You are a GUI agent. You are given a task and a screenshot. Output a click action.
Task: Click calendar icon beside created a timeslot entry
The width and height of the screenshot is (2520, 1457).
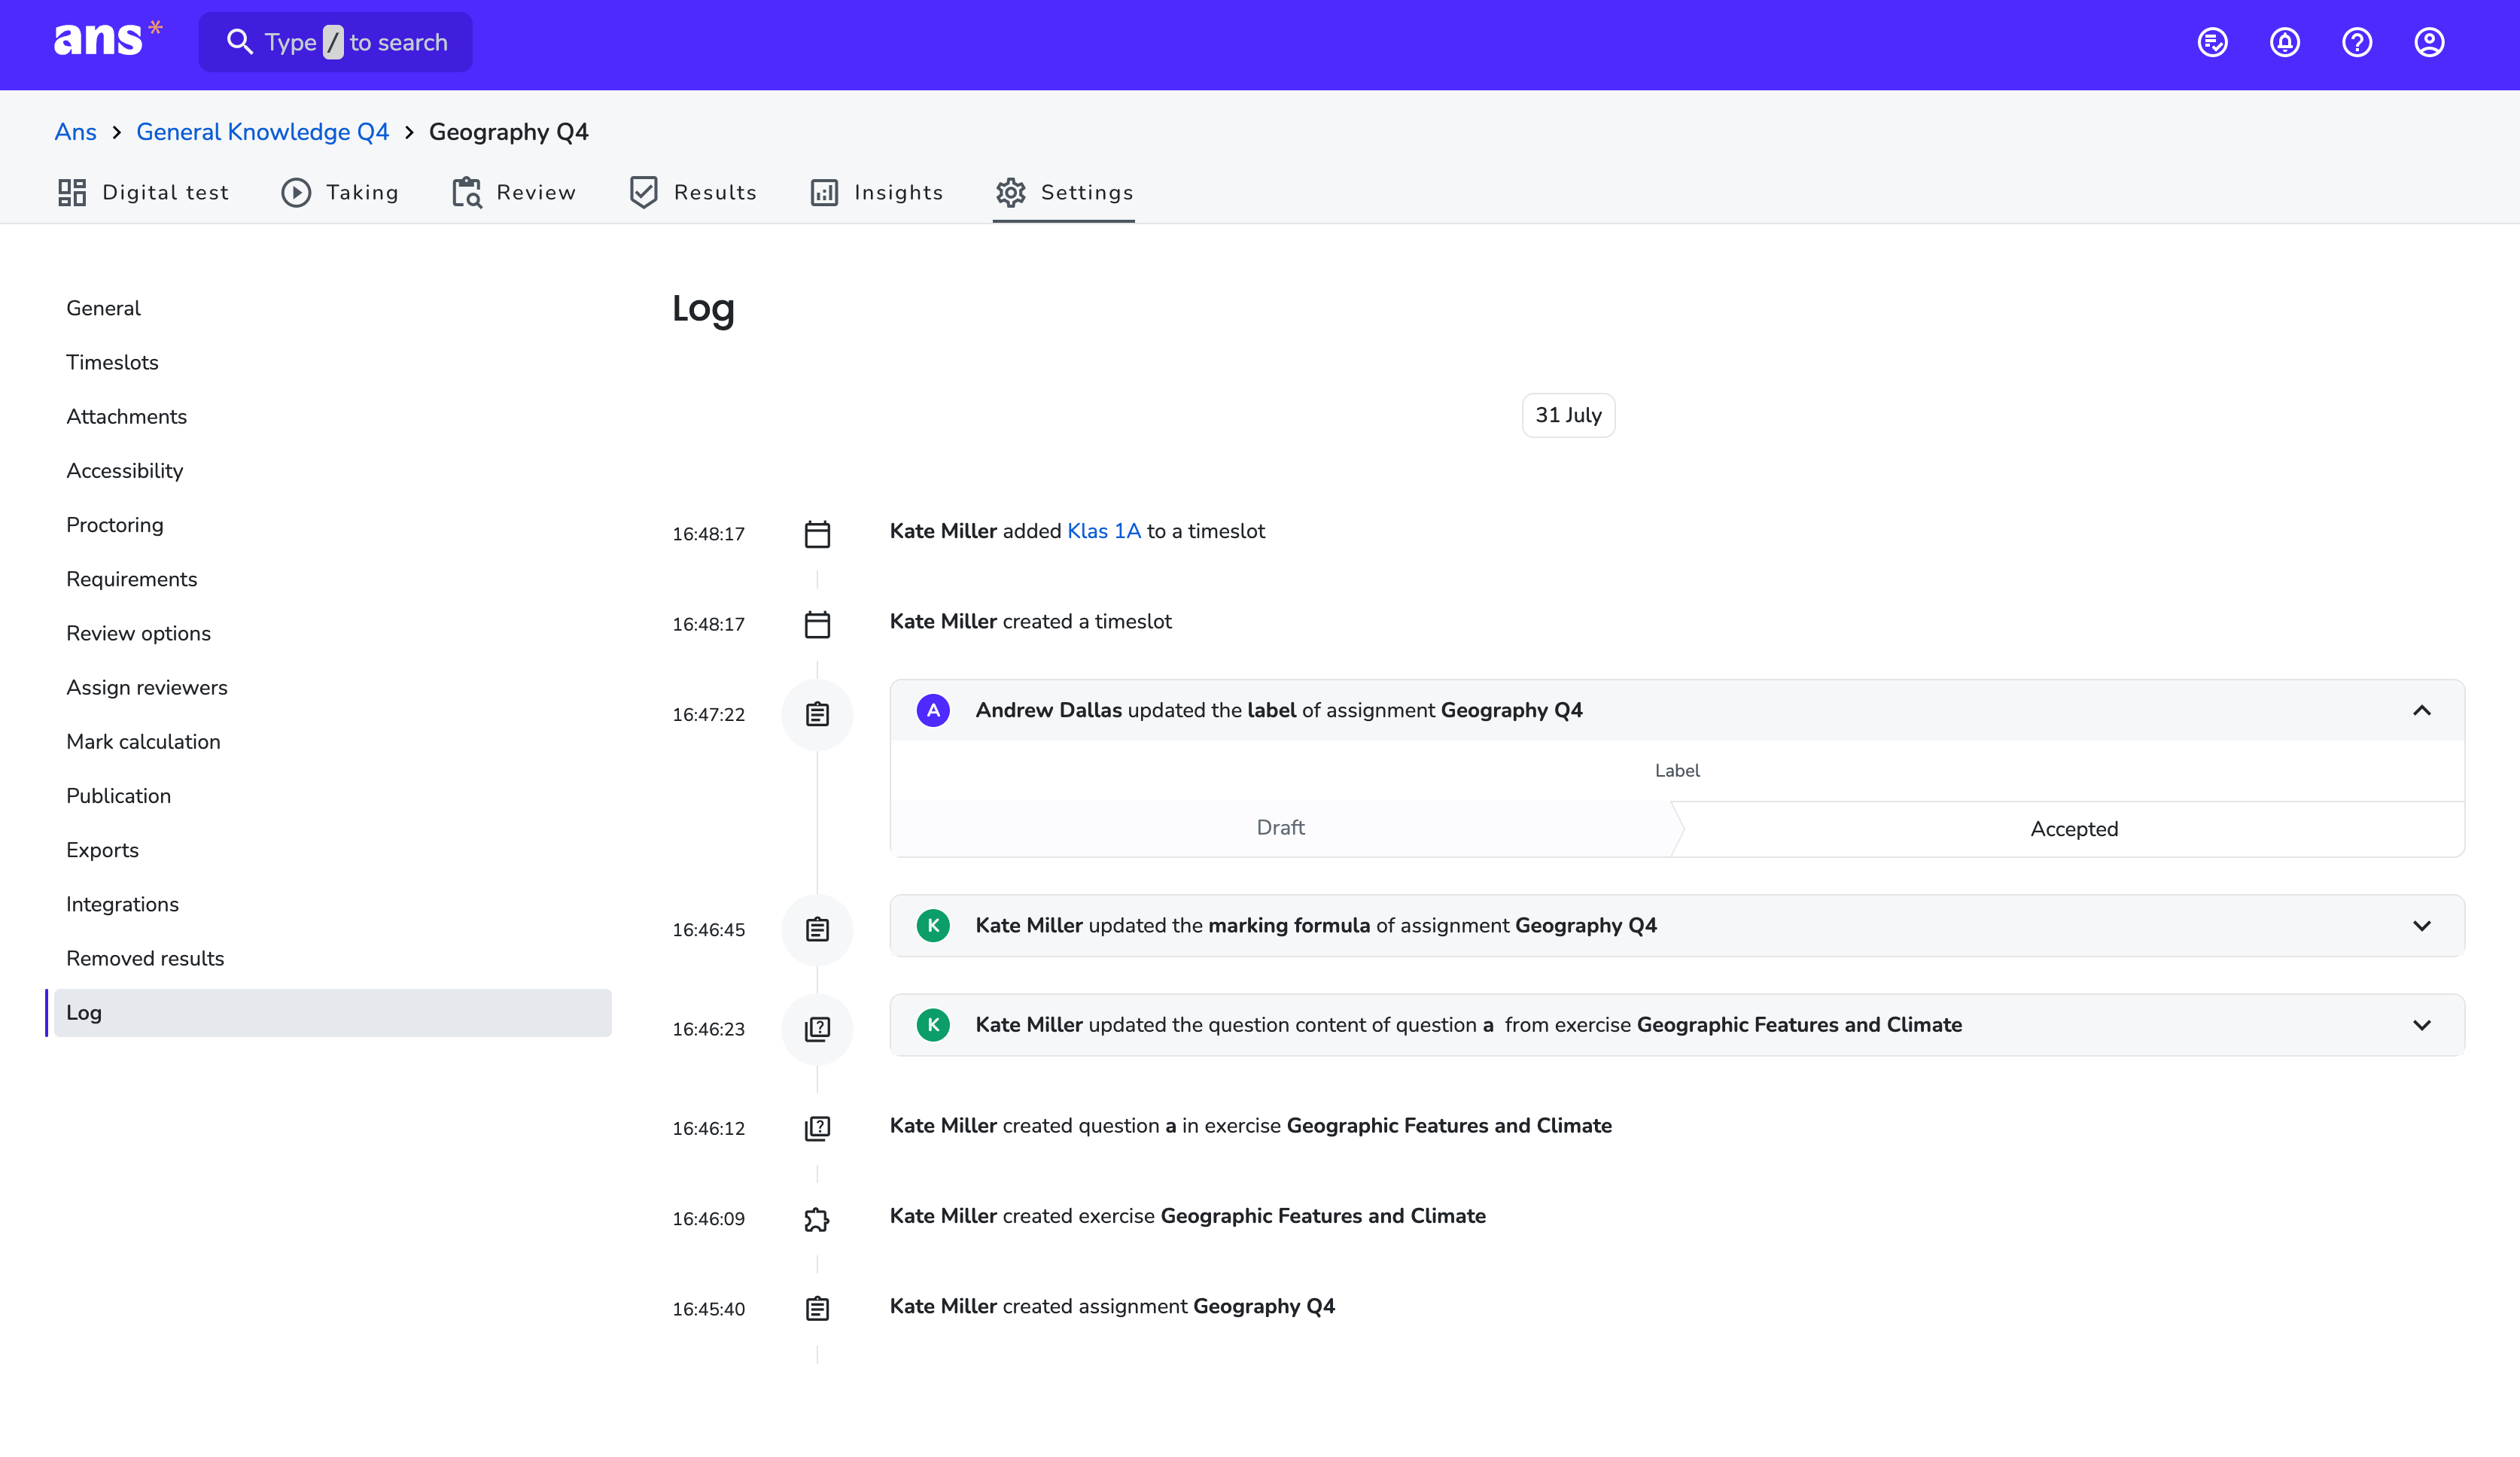(817, 624)
